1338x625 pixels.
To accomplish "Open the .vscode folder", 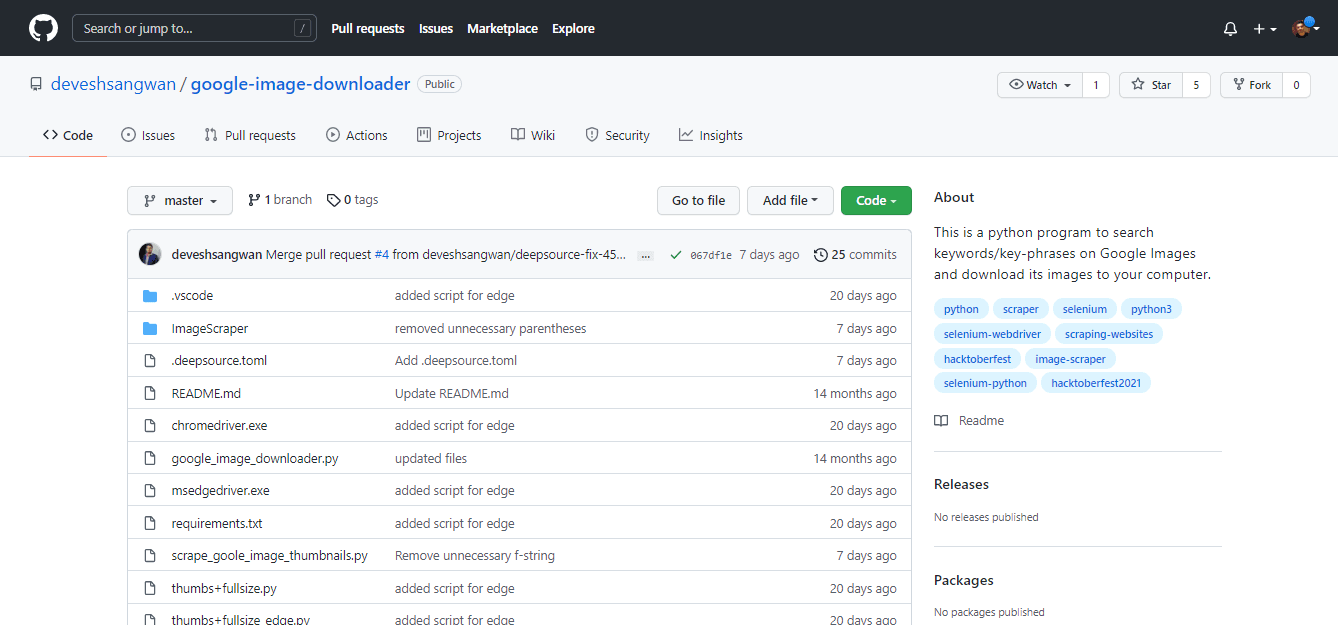I will (192, 296).
